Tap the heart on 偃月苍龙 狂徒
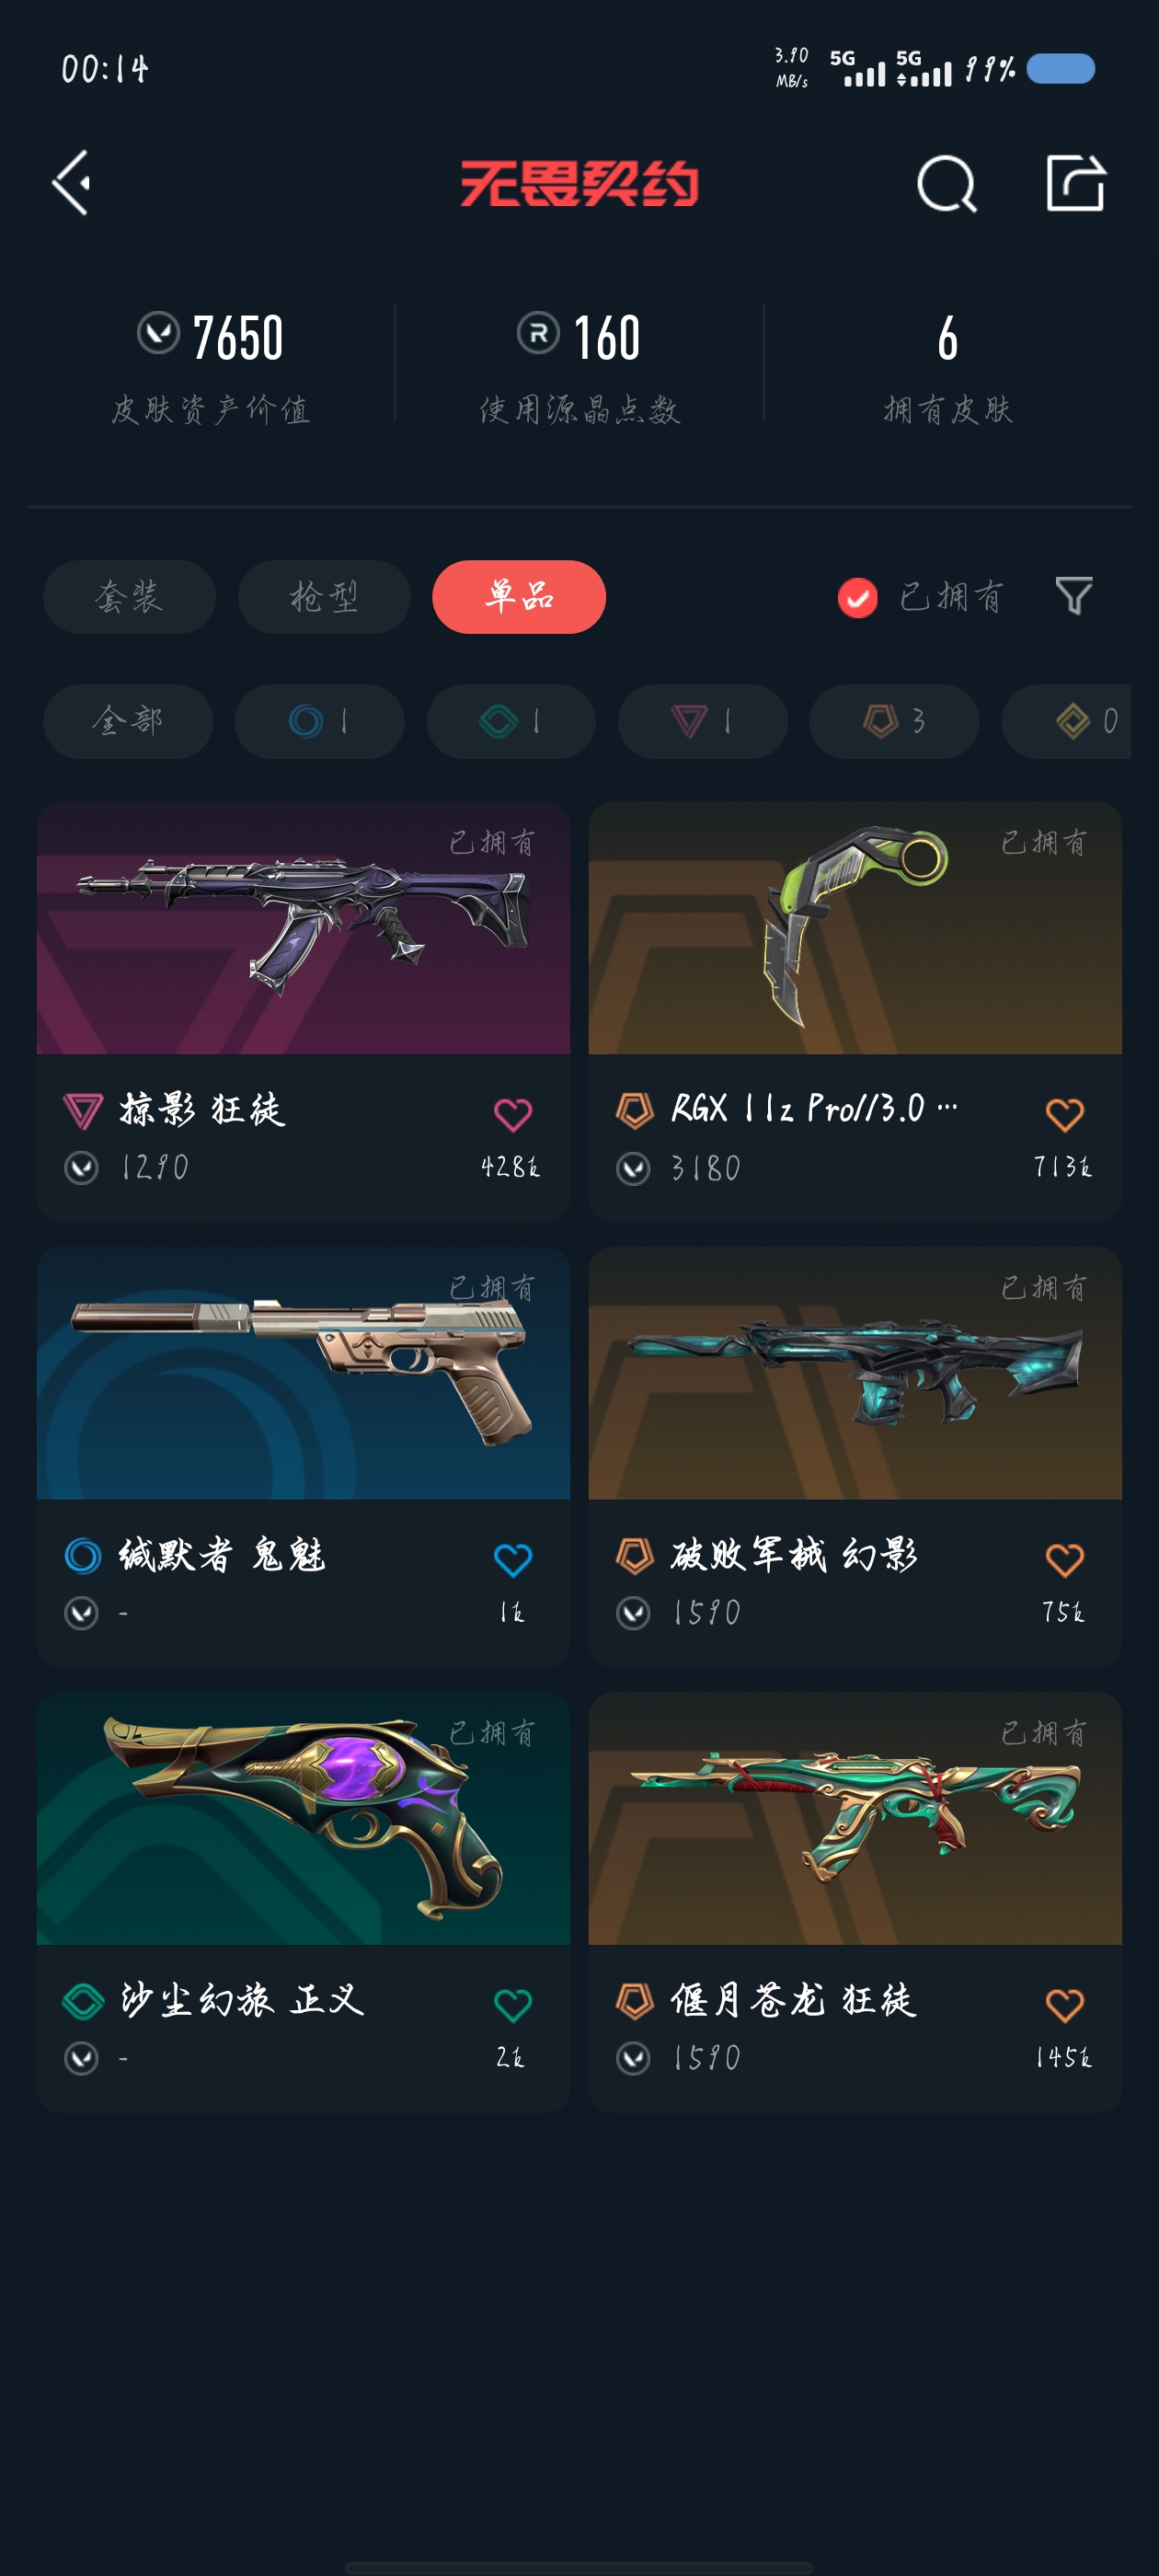 1064,2004
